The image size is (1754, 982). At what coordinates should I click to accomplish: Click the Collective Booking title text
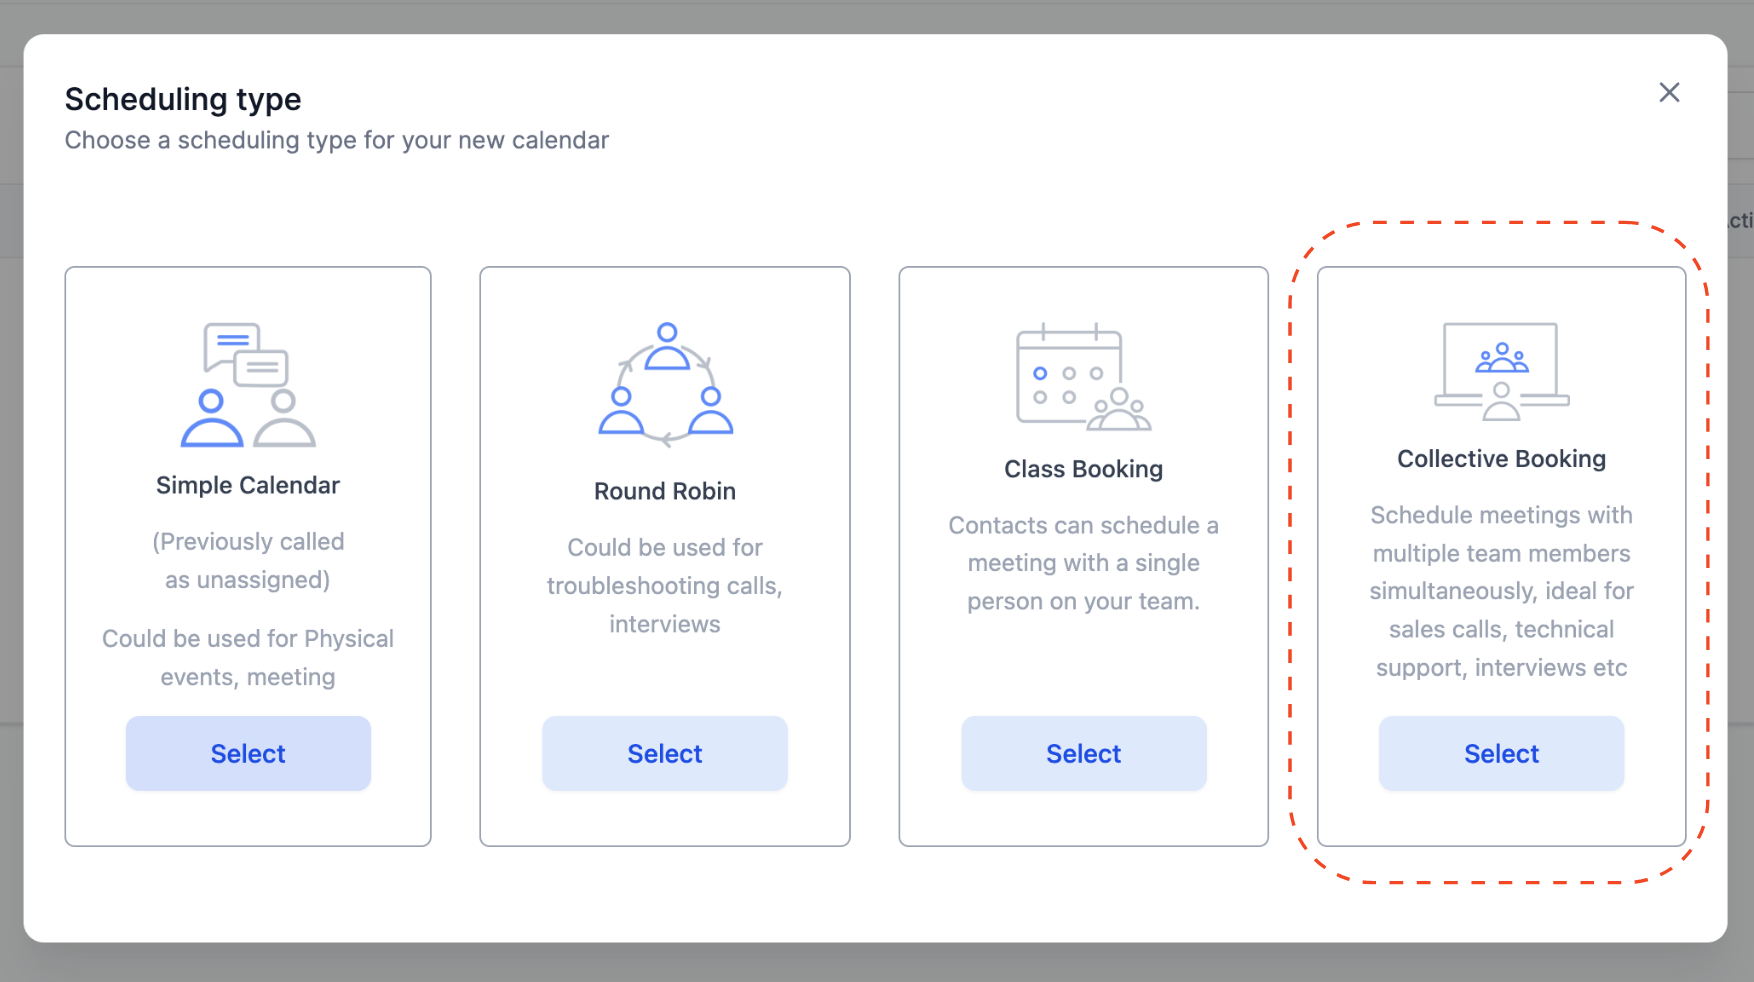[x=1502, y=459]
